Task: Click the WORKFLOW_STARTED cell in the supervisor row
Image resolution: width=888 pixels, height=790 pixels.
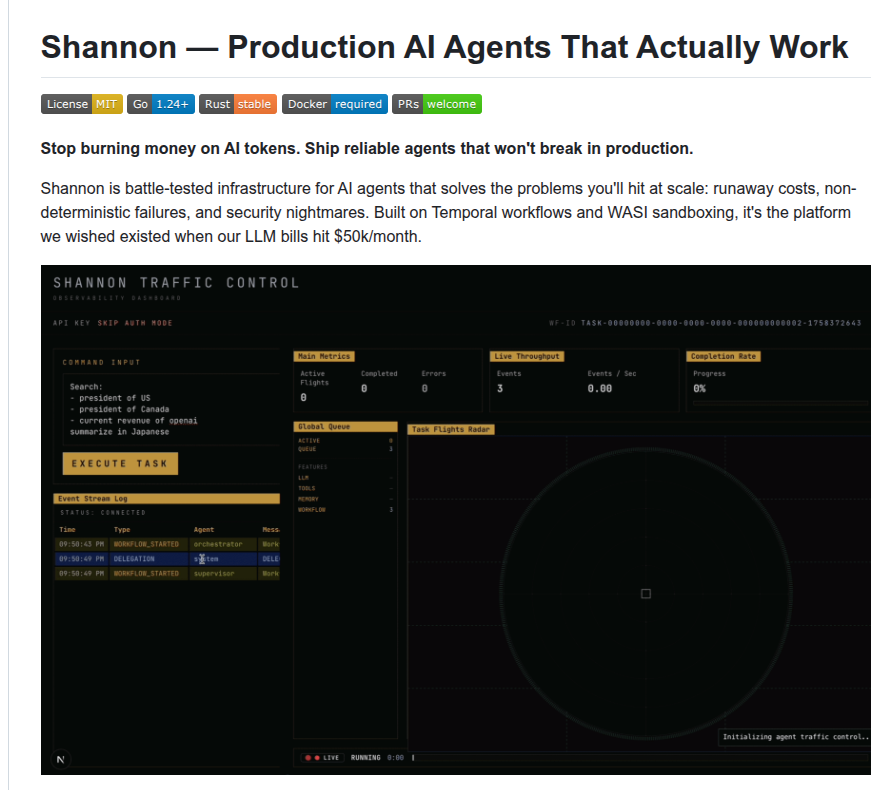Action: tap(150, 574)
